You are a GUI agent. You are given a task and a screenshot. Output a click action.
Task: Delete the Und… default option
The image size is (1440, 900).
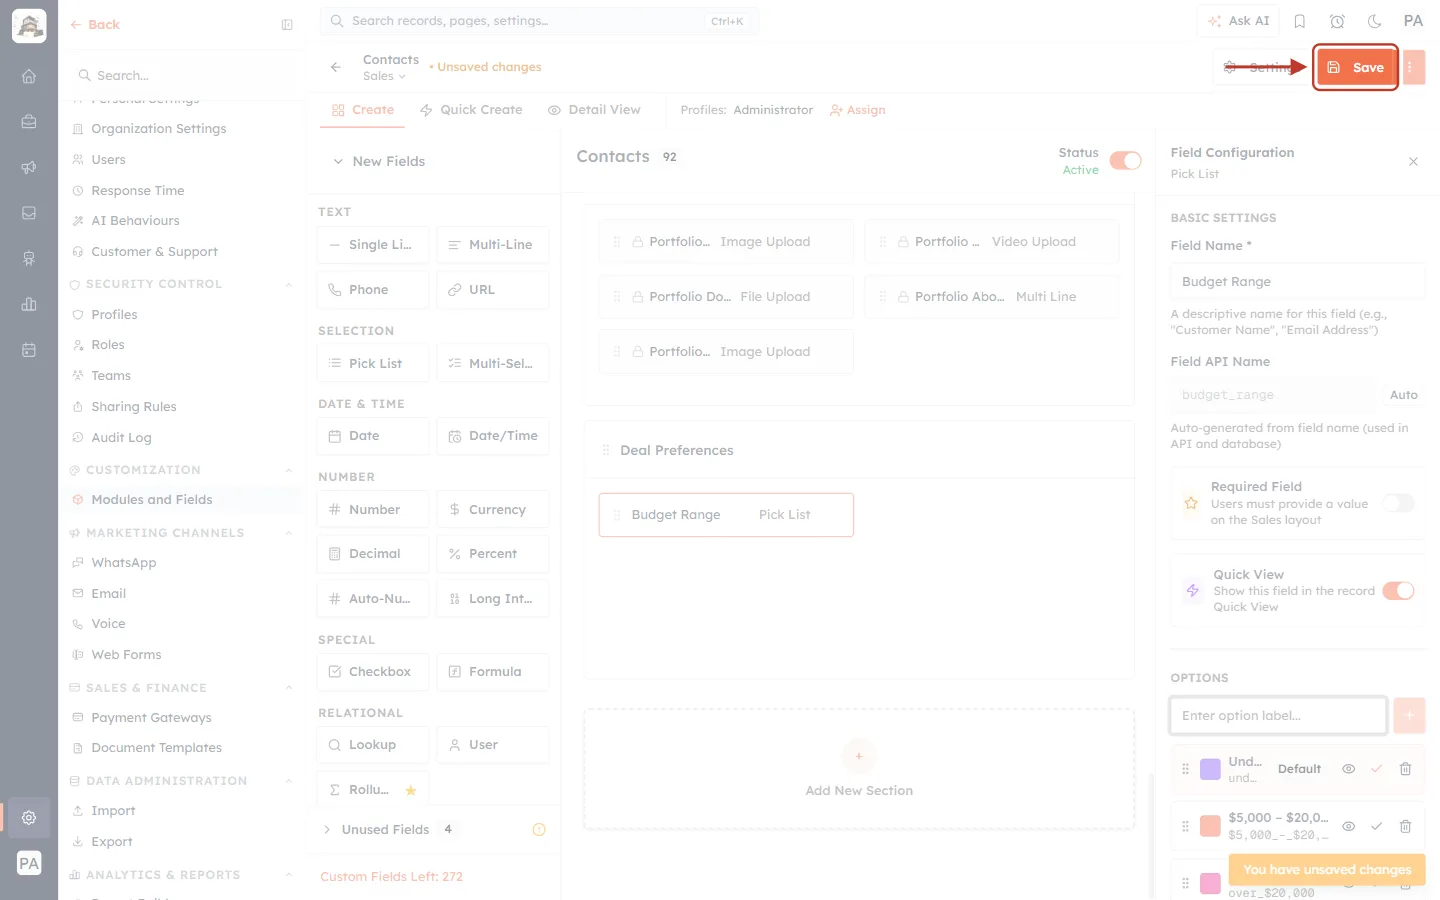[1405, 769]
